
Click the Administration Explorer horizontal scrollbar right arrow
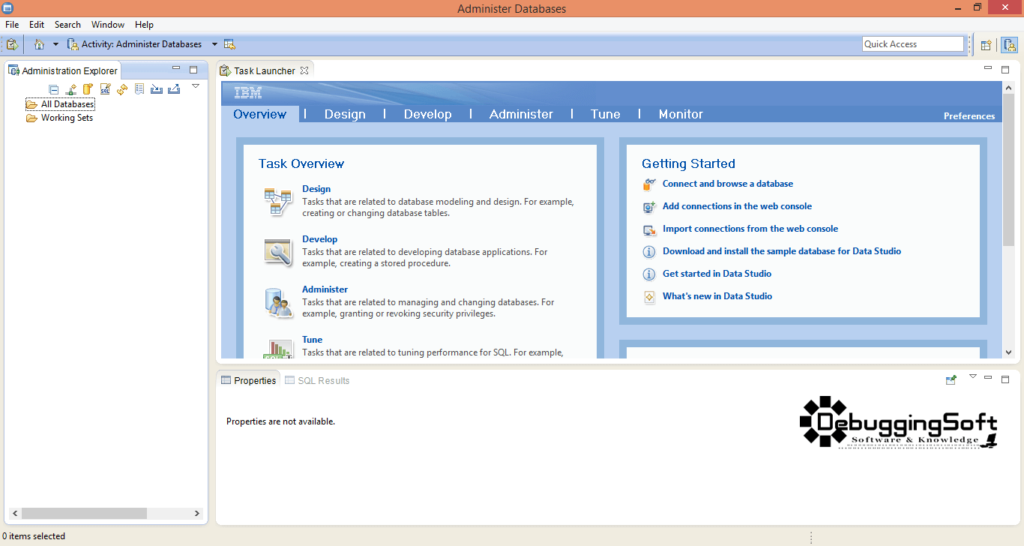tap(197, 513)
